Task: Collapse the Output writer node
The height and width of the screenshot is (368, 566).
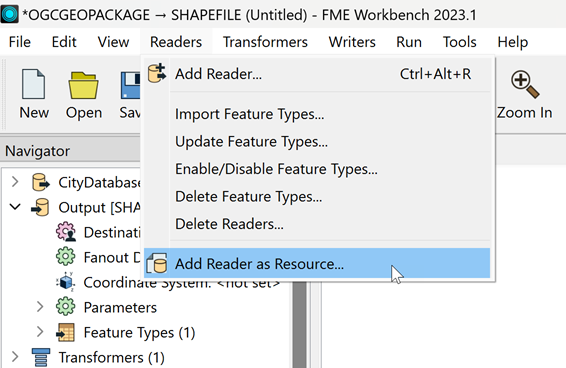Action: (x=15, y=207)
